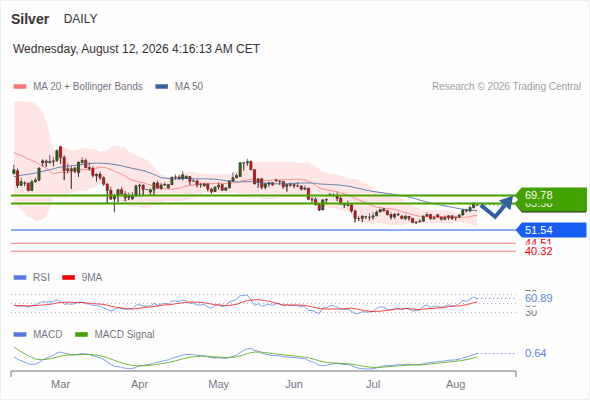Click the RSI value 60.89 label
The image size is (590, 400).
pos(538,298)
